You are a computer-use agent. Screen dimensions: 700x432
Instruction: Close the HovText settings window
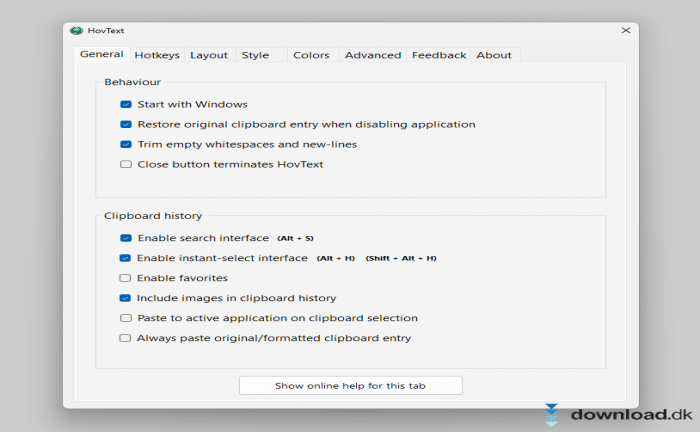[x=626, y=30]
